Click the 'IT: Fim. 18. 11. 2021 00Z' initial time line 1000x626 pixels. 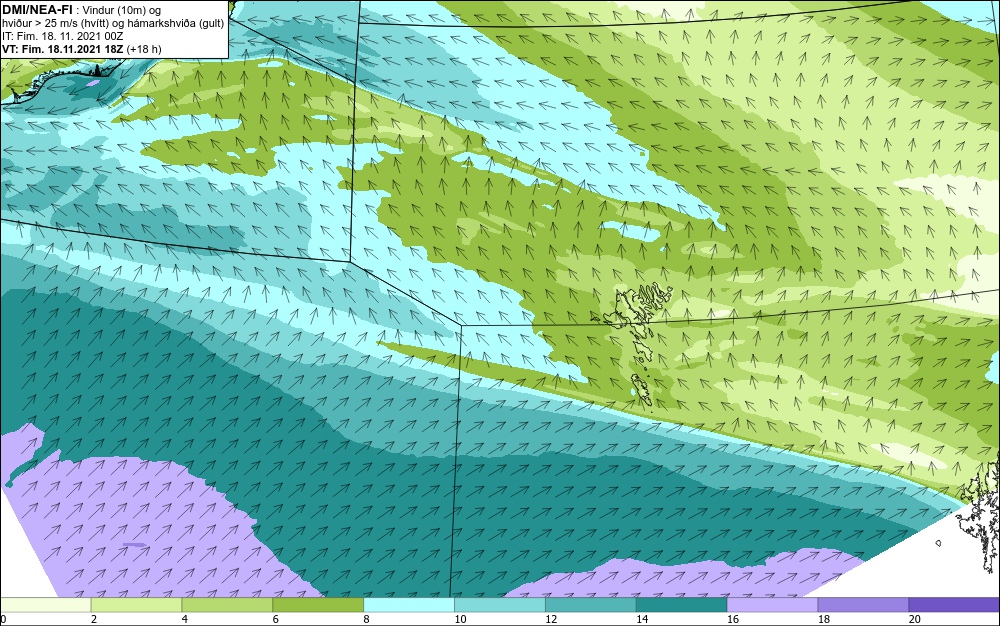click(62, 36)
